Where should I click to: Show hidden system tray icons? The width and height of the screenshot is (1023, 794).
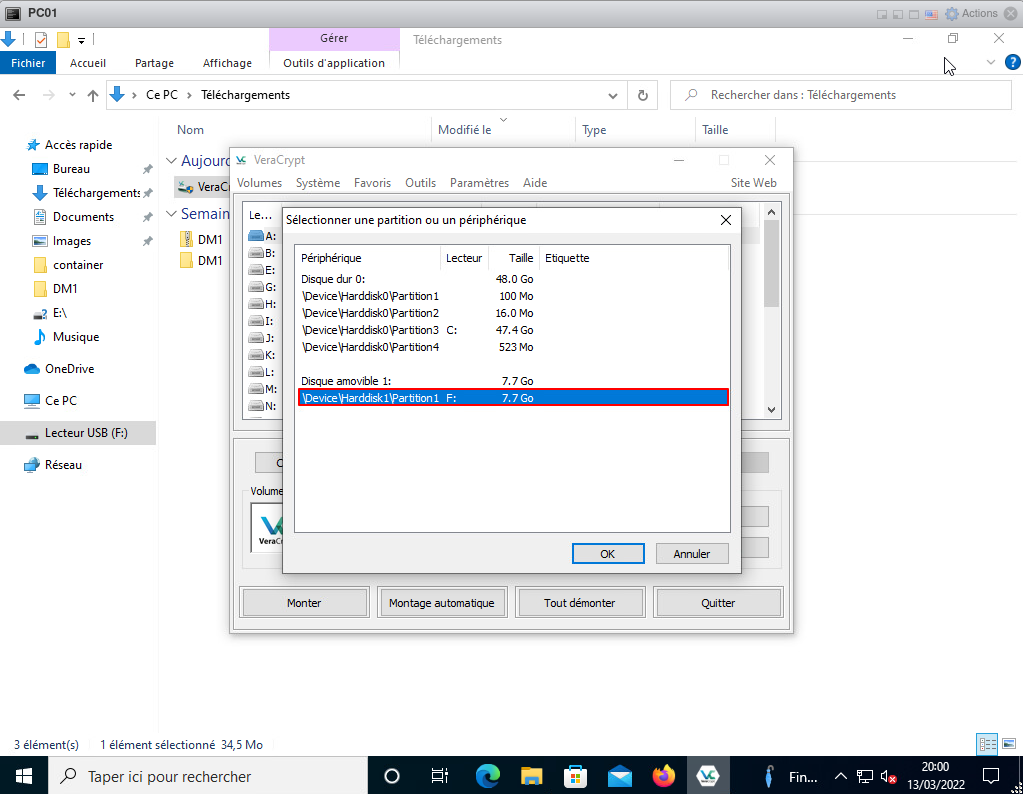(840, 776)
